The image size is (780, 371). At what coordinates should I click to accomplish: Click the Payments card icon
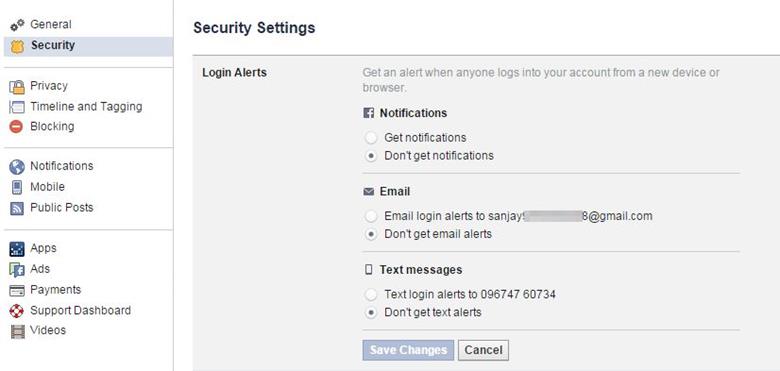[17, 290]
